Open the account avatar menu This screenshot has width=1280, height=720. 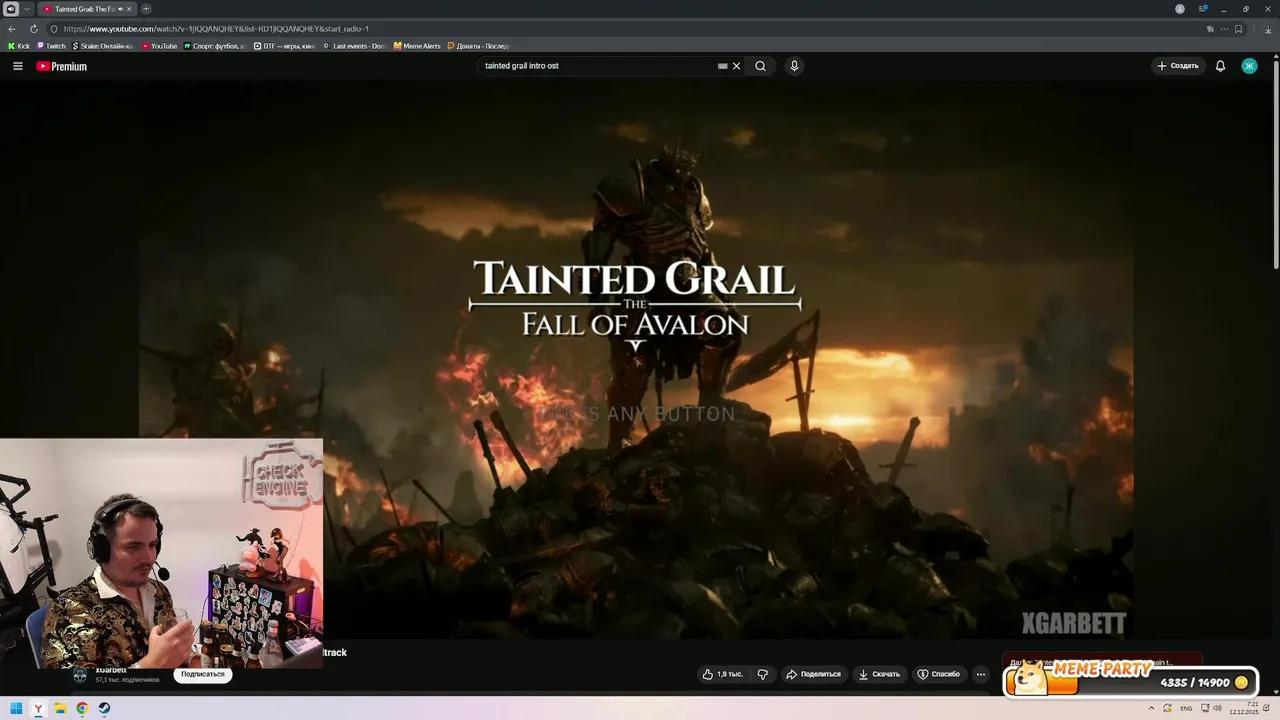(x=1249, y=66)
